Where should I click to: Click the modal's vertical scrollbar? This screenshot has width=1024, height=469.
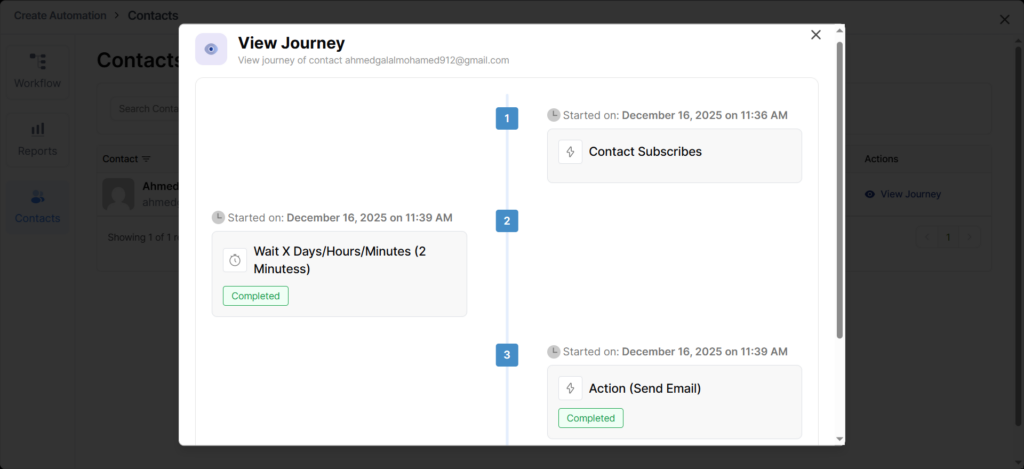pos(839,190)
